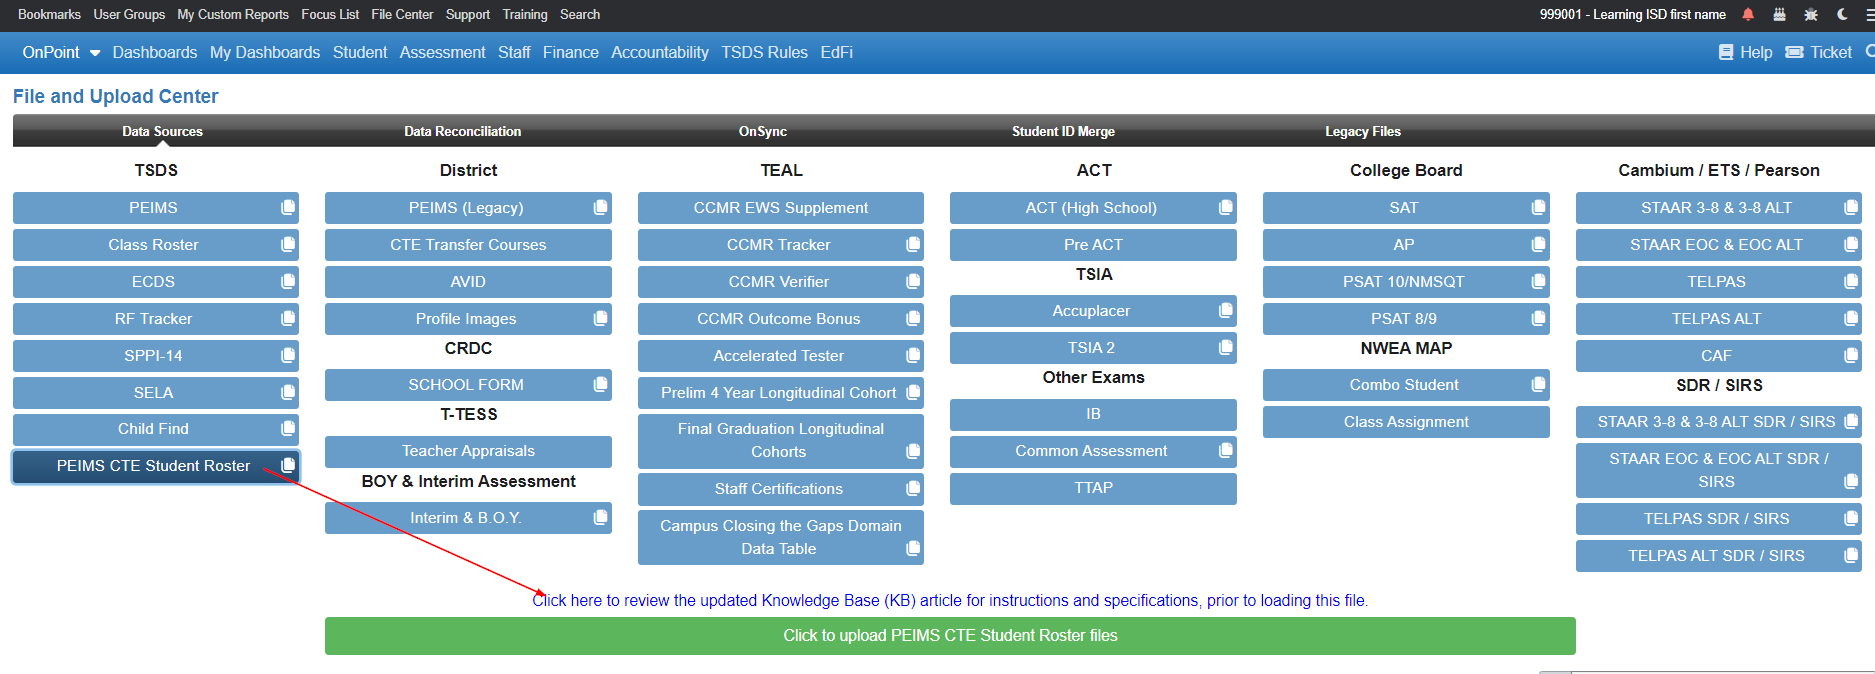Click the copy icon on Class Roster
Image resolution: width=1875 pixels, height=674 pixels.
pos(288,244)
